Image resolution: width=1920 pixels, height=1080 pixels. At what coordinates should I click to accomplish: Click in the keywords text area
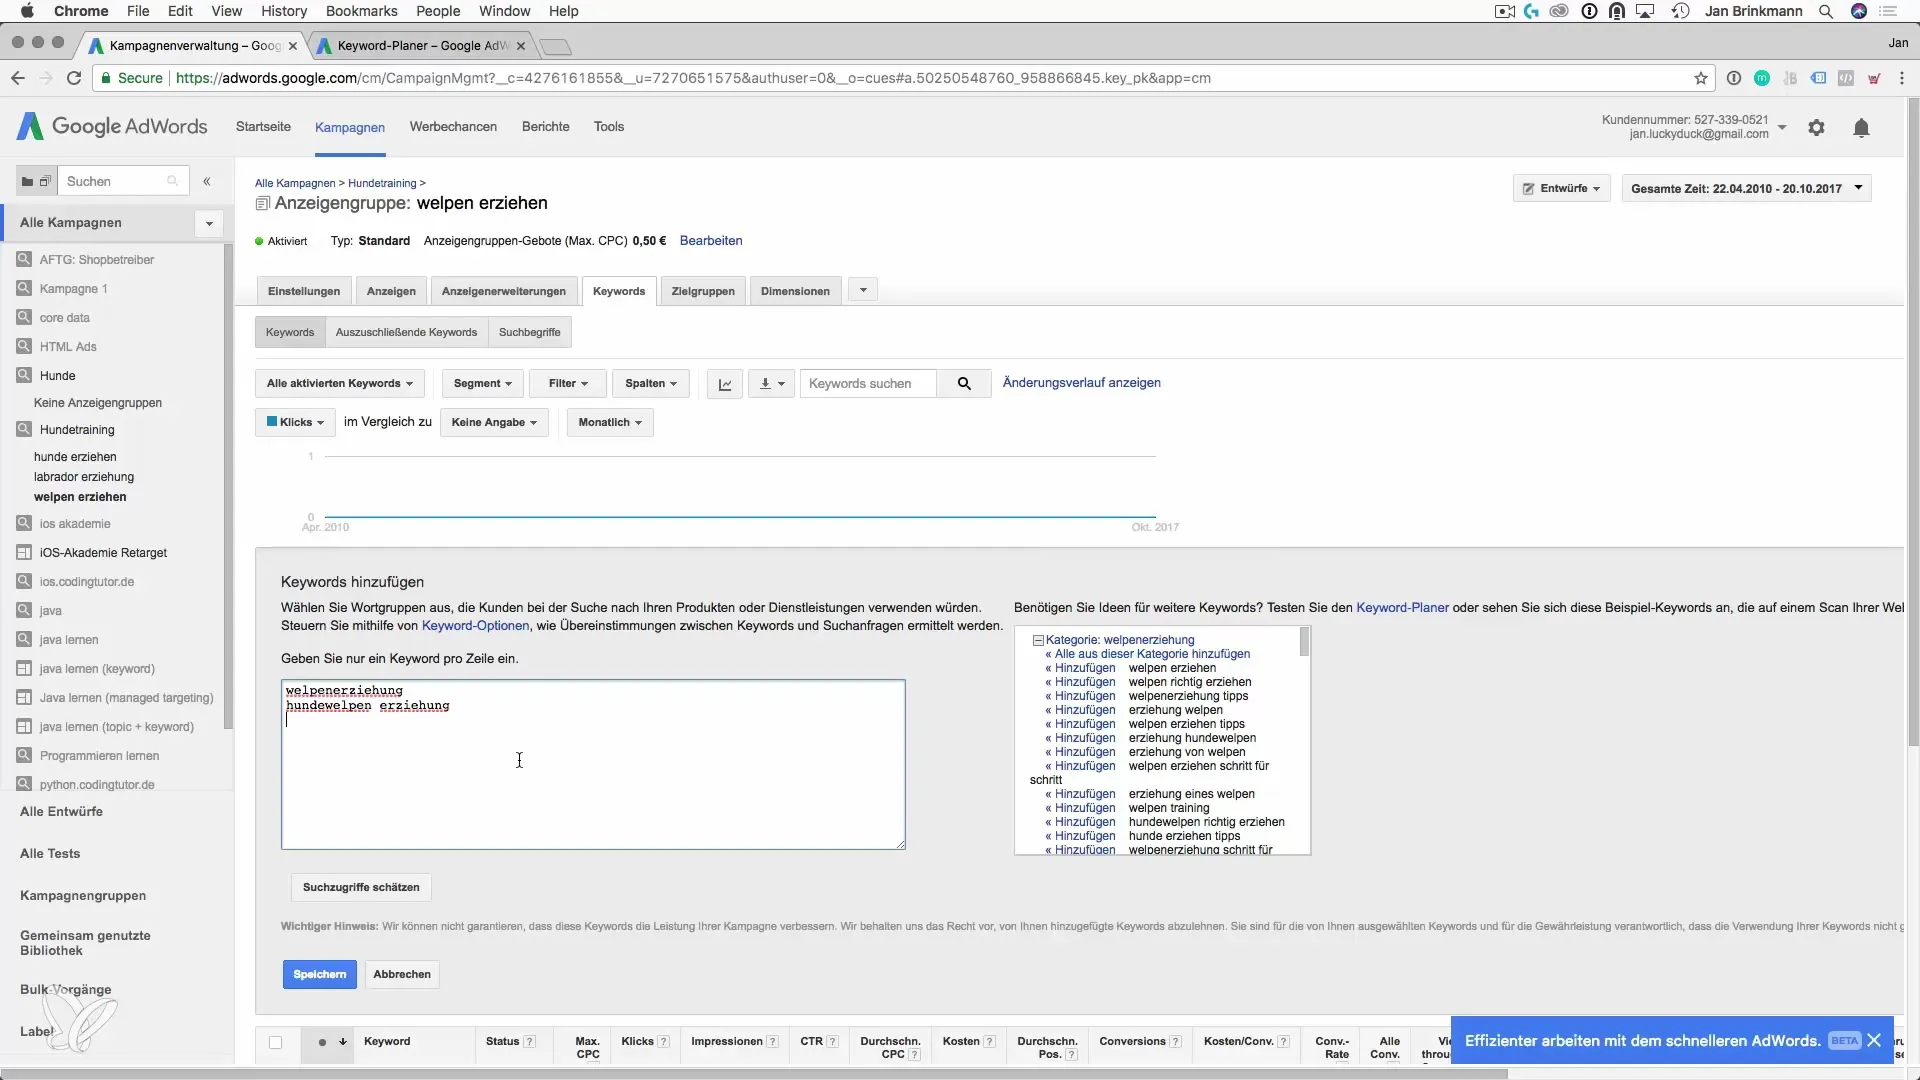coord(593,765)
